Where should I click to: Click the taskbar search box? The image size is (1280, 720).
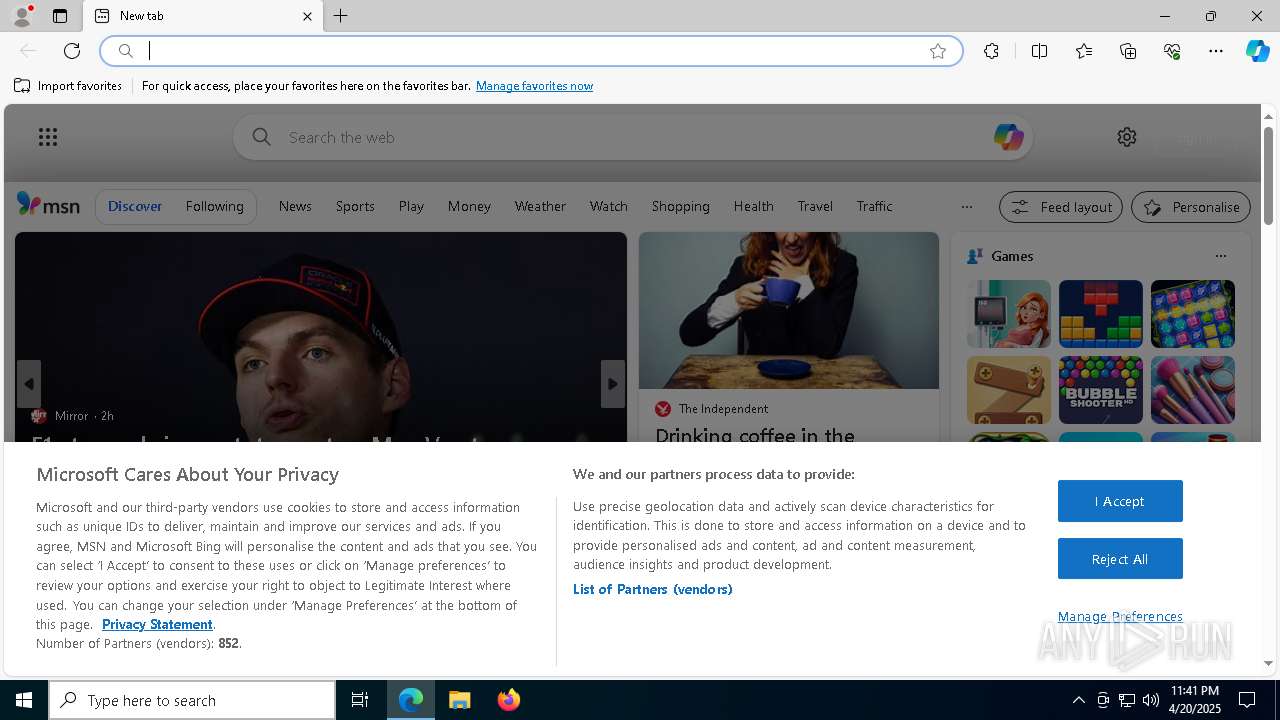192,700
